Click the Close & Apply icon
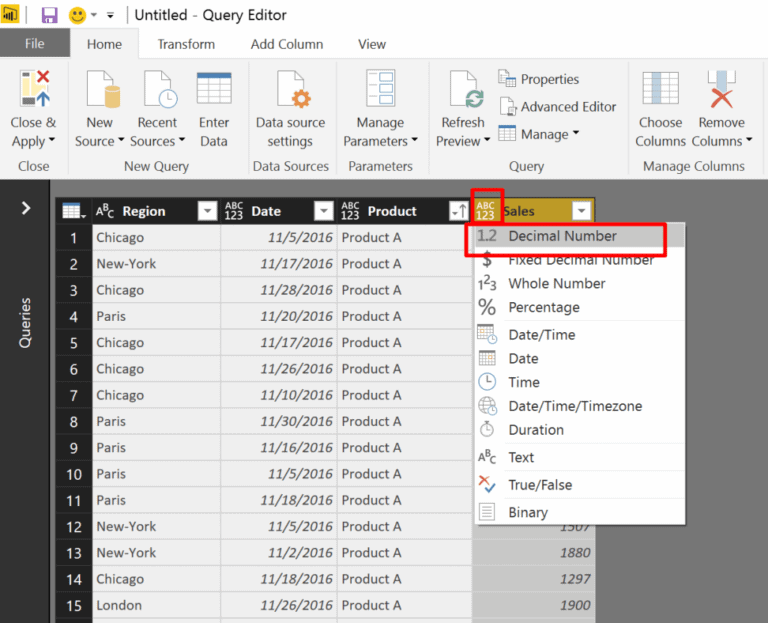Viewport: 768px width, 623px height. pyautogui.click(x=34, y=90)
